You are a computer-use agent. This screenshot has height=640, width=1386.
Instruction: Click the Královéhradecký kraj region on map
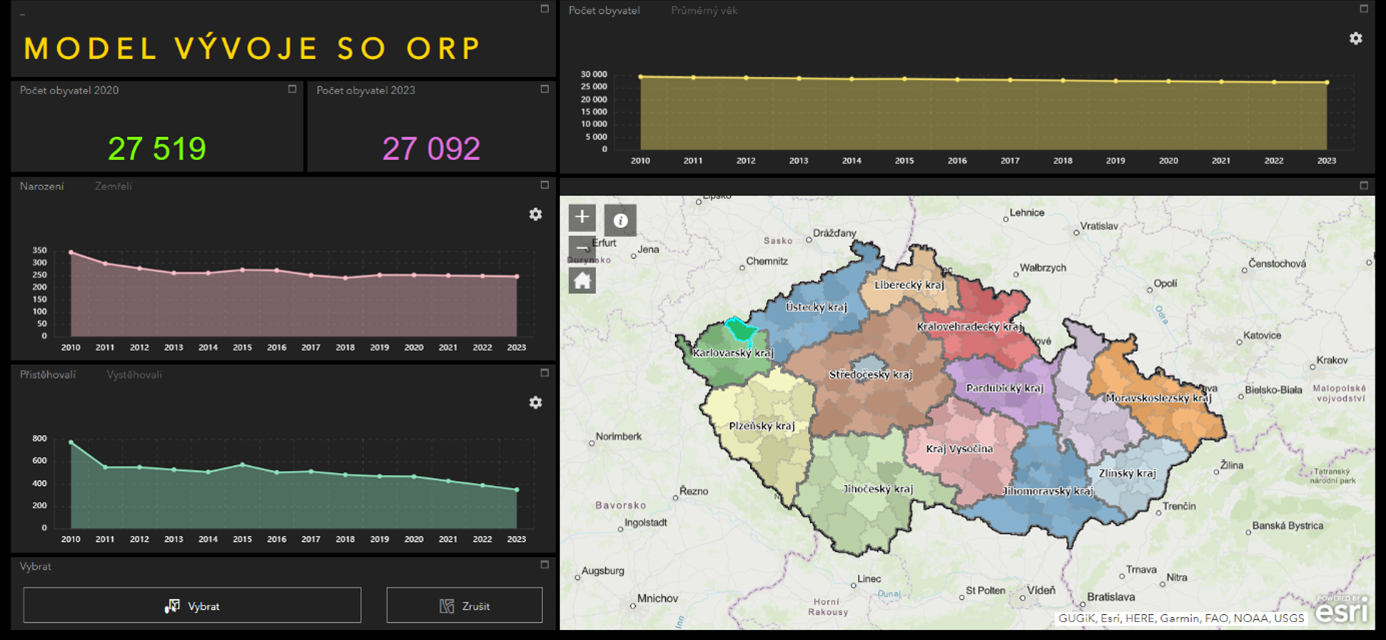click(970, 327)
